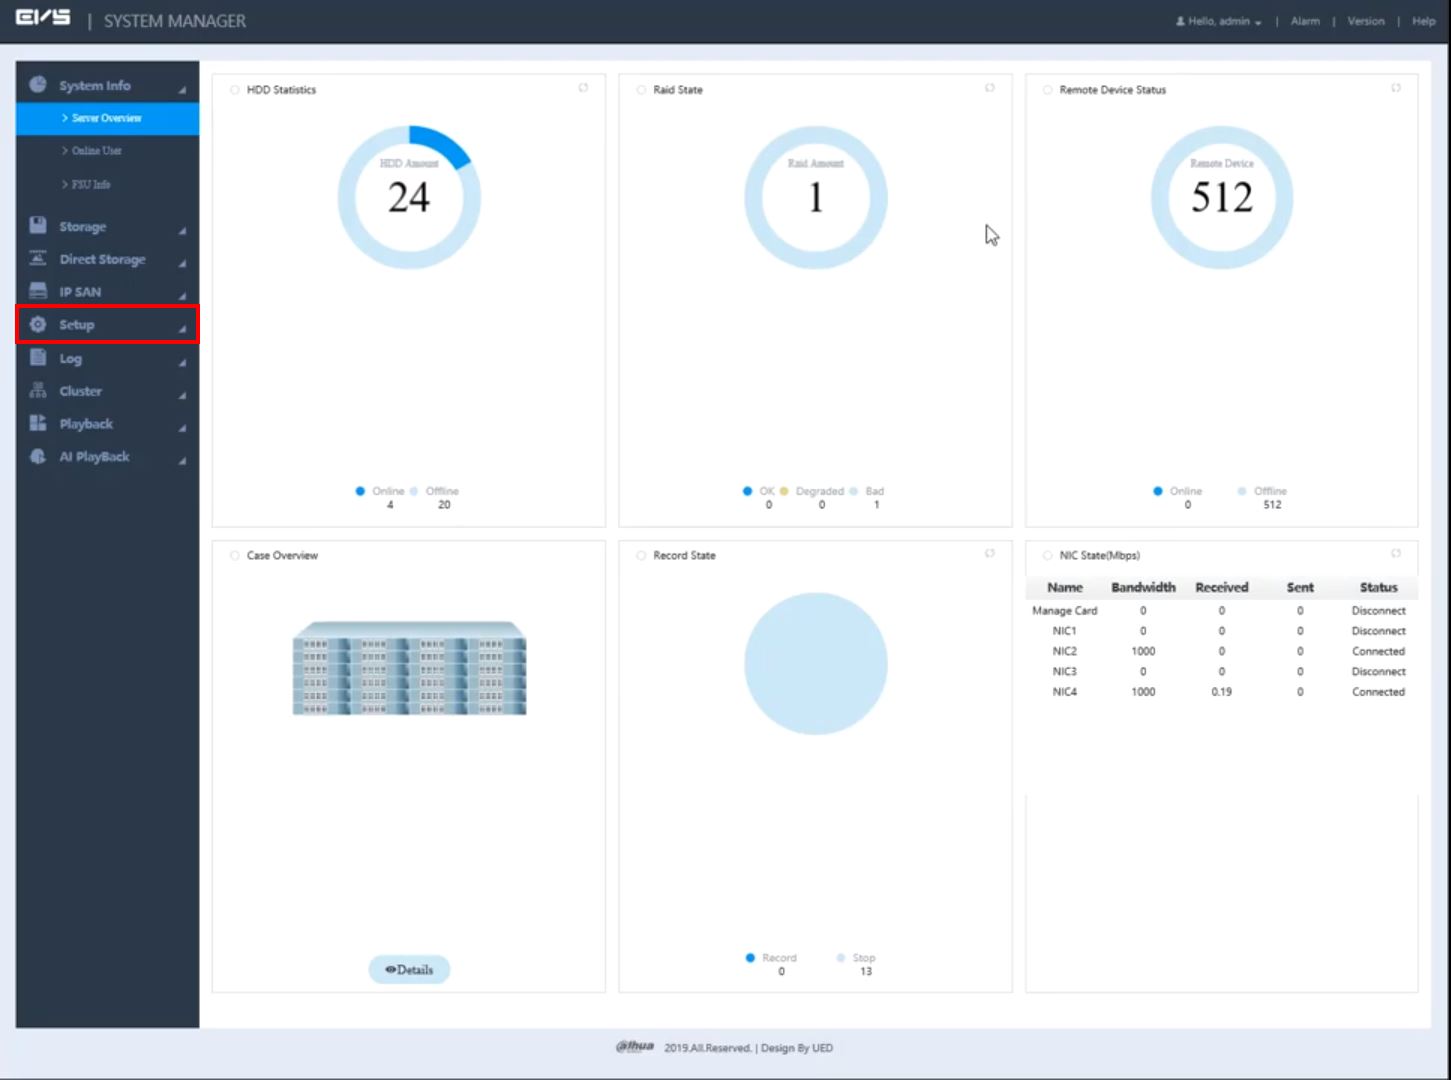This screenshot has width=1451, height=1080.
Task: Open Online User submenu item
Action: tap(96, 151)
